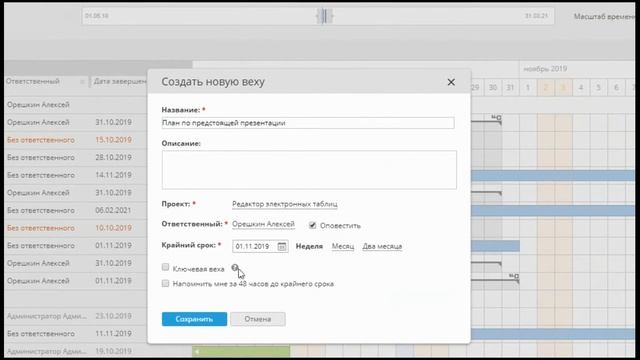Focus the Название text field
The image size is (640, 360).
(308, 123)
